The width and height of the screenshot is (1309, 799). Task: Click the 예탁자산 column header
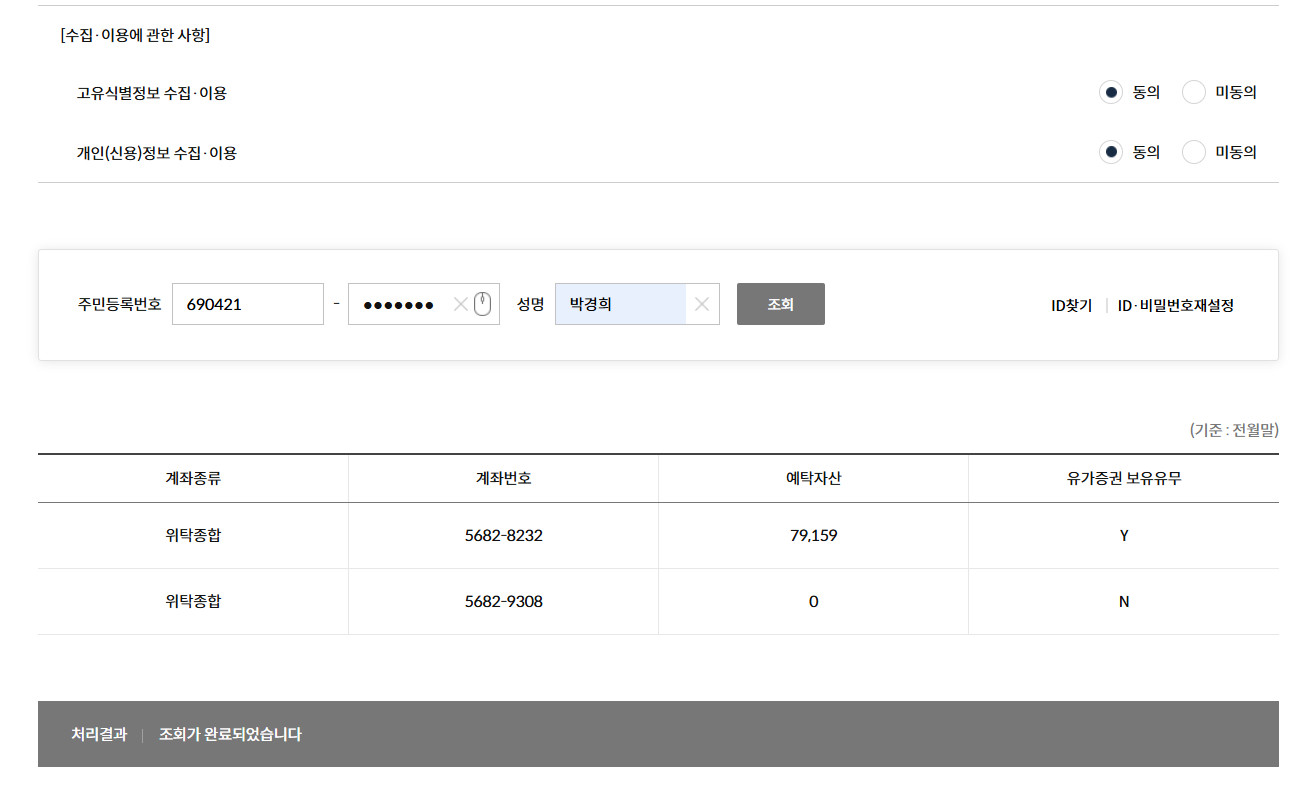point(813,479)
